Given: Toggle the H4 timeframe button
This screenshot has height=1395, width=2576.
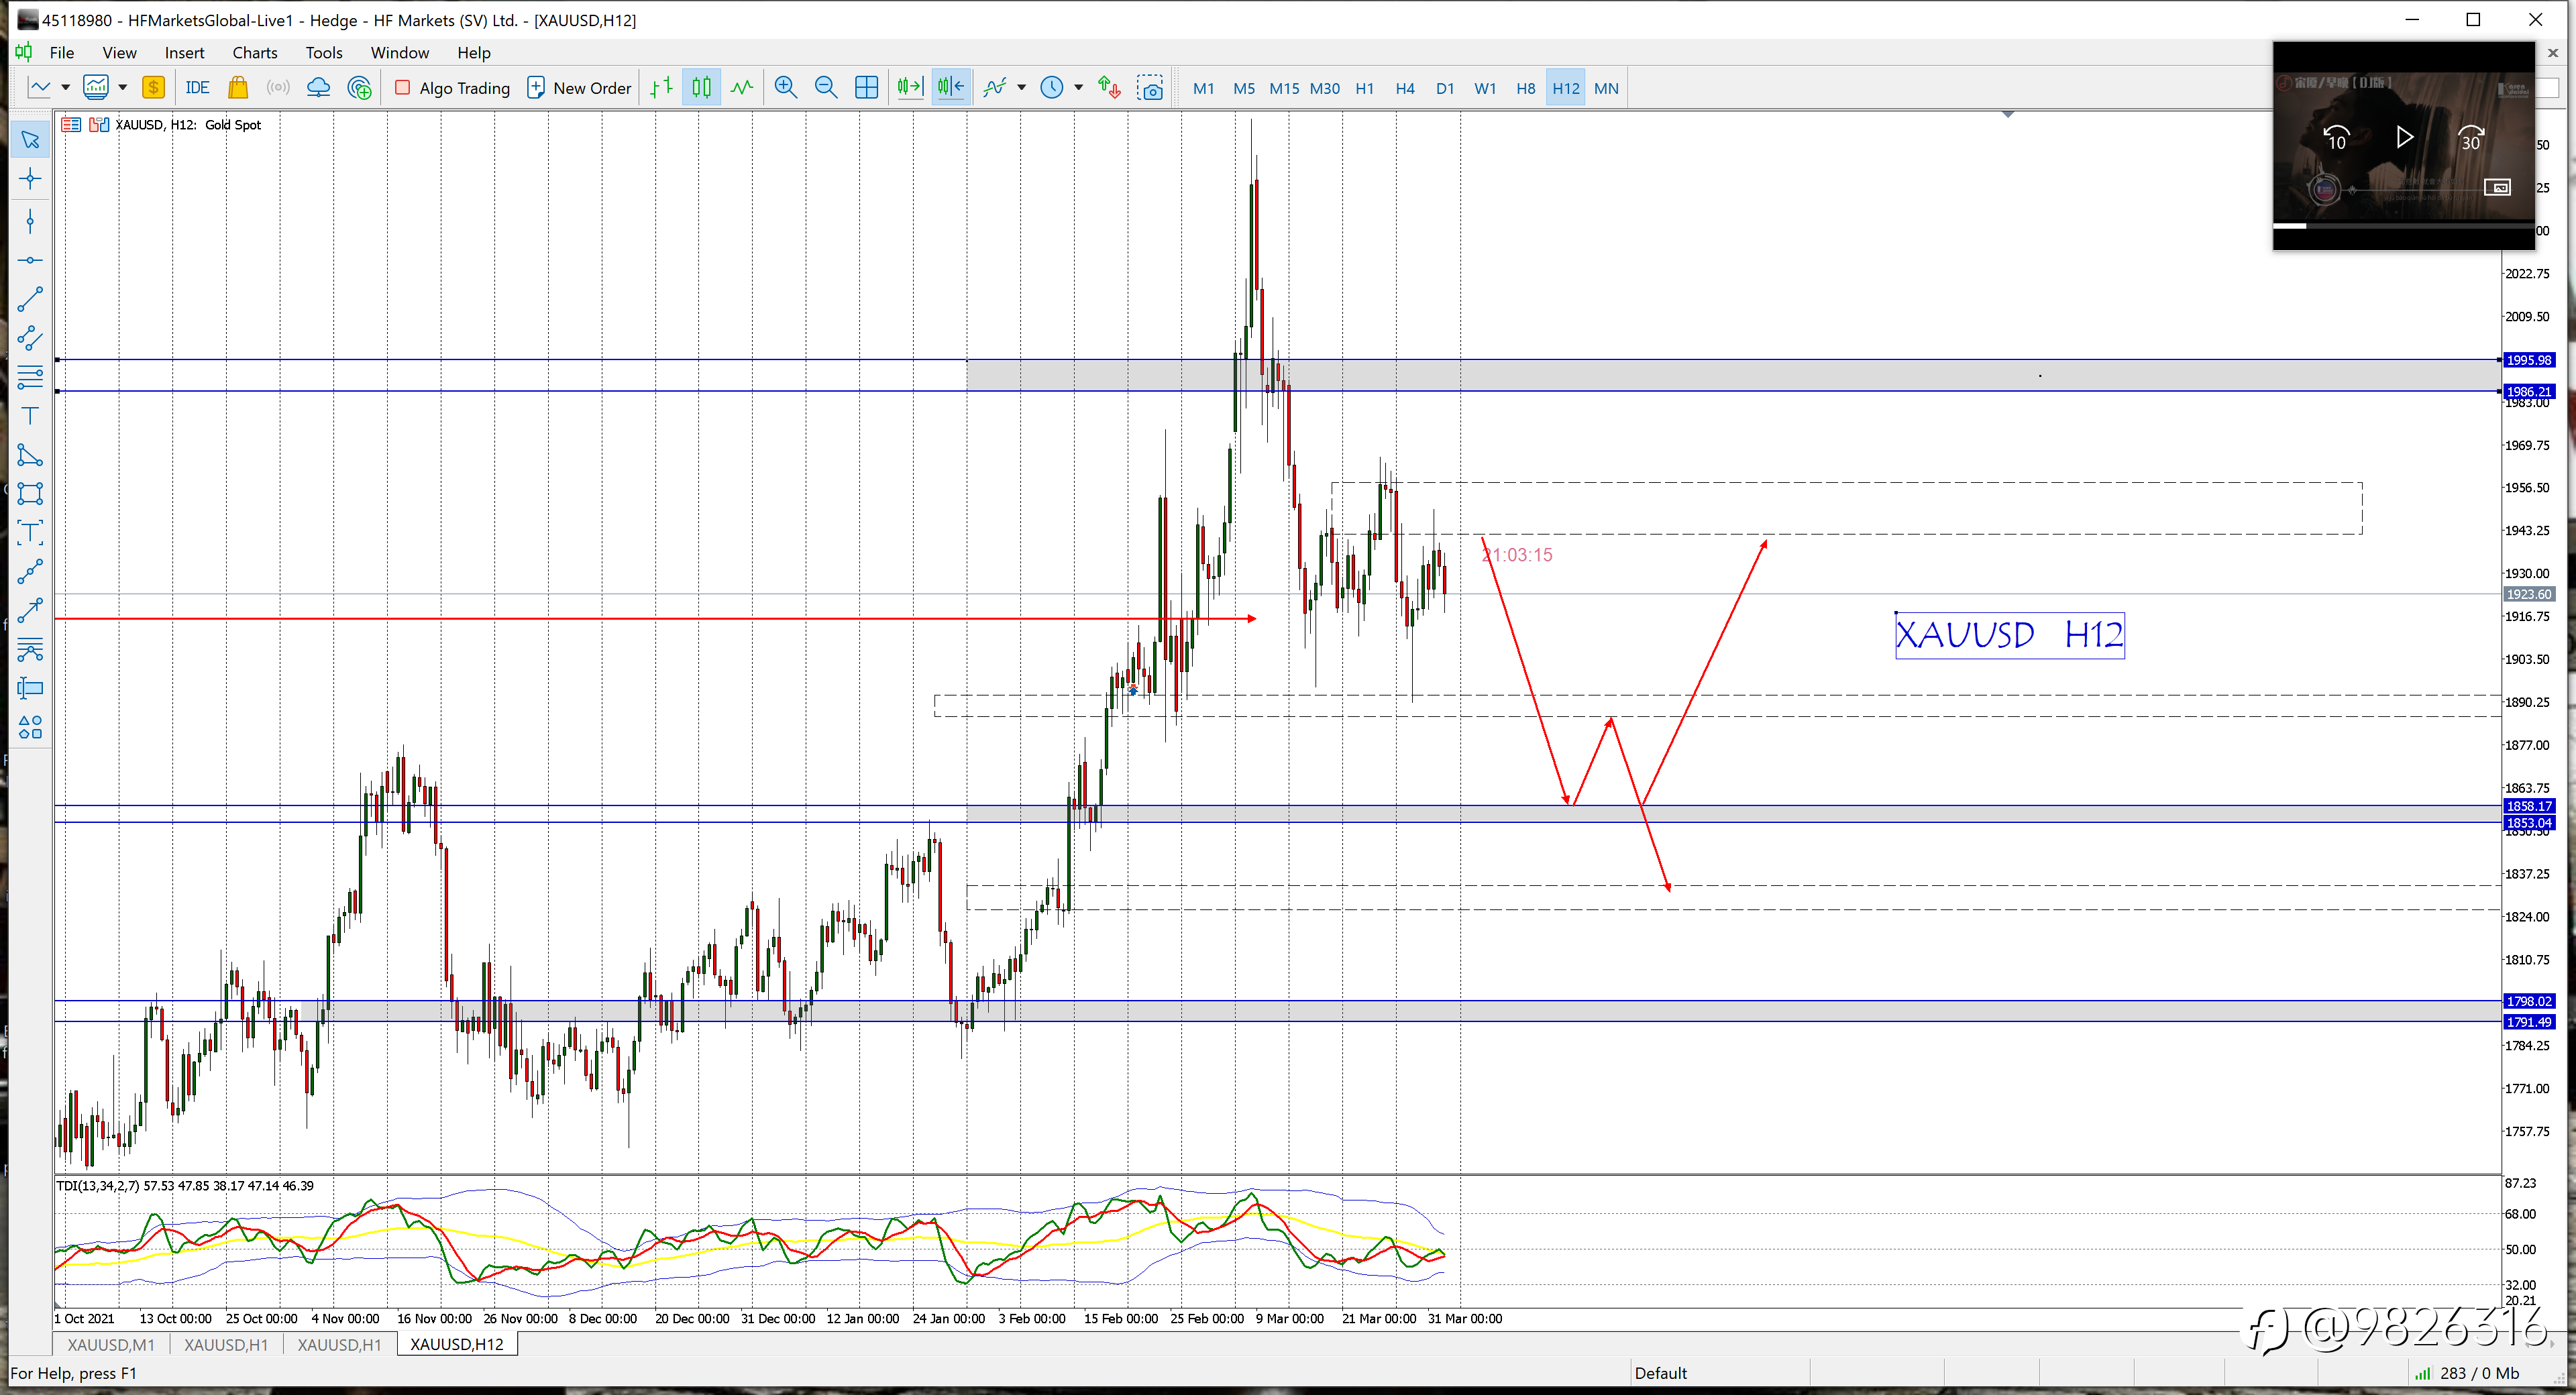Looking at the screenshot, I should pos(1404,88).
